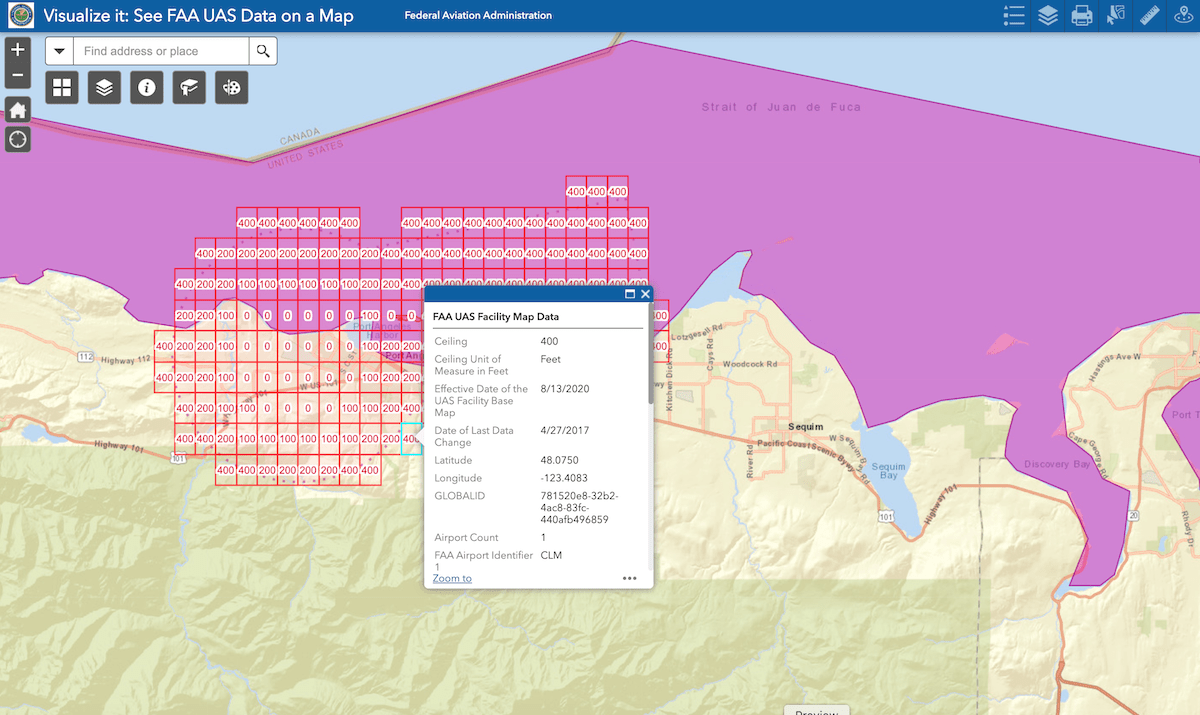Viewport: 1200px width, 715px height.
Task: Dock the FAA UAS Facility Map Data popup
Action: 629,294
